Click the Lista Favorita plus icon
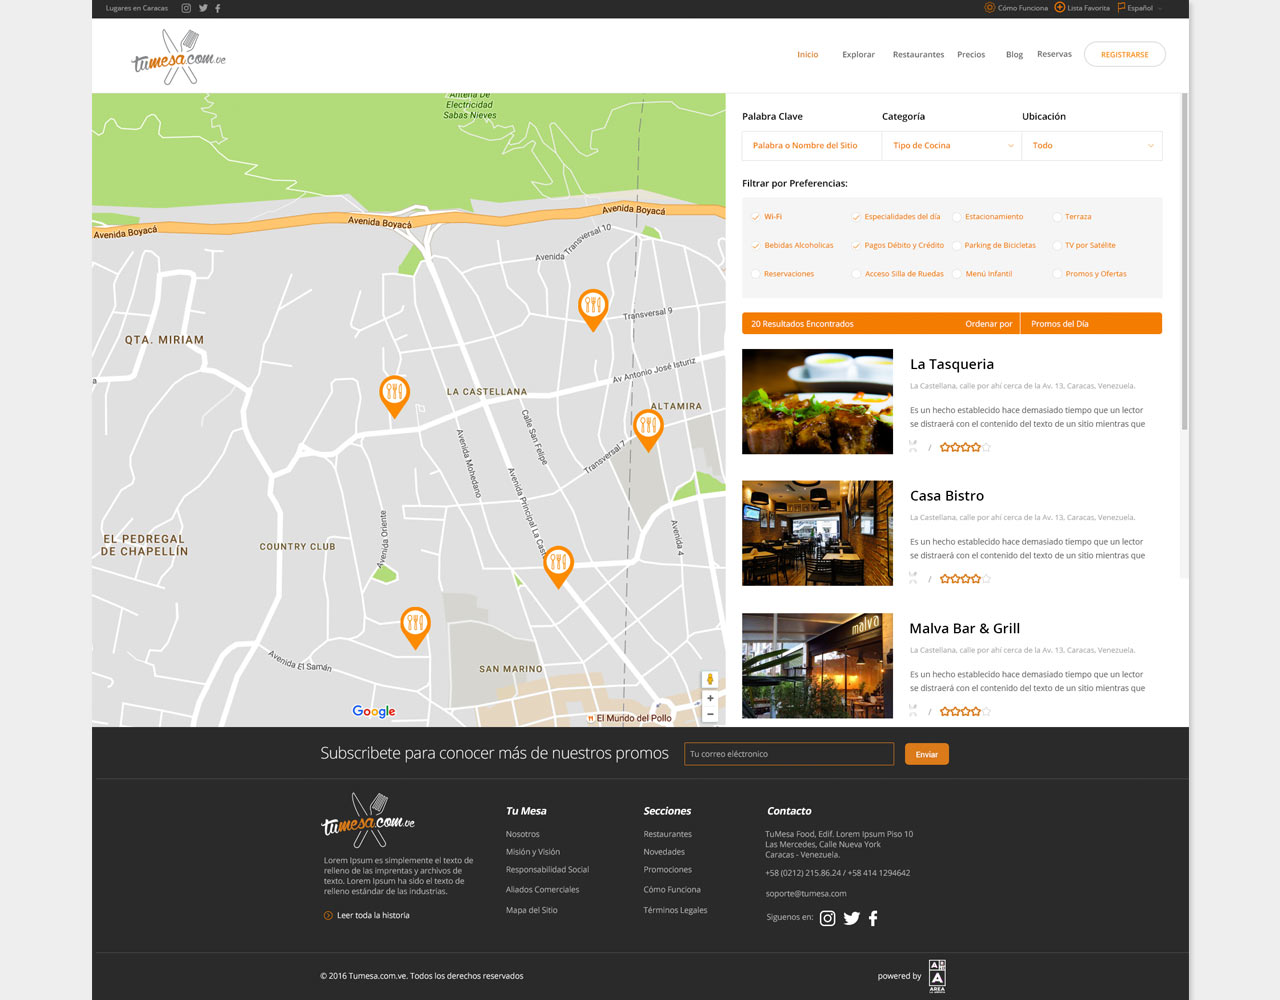The image size is (1280, 1000). (1060, 8)
